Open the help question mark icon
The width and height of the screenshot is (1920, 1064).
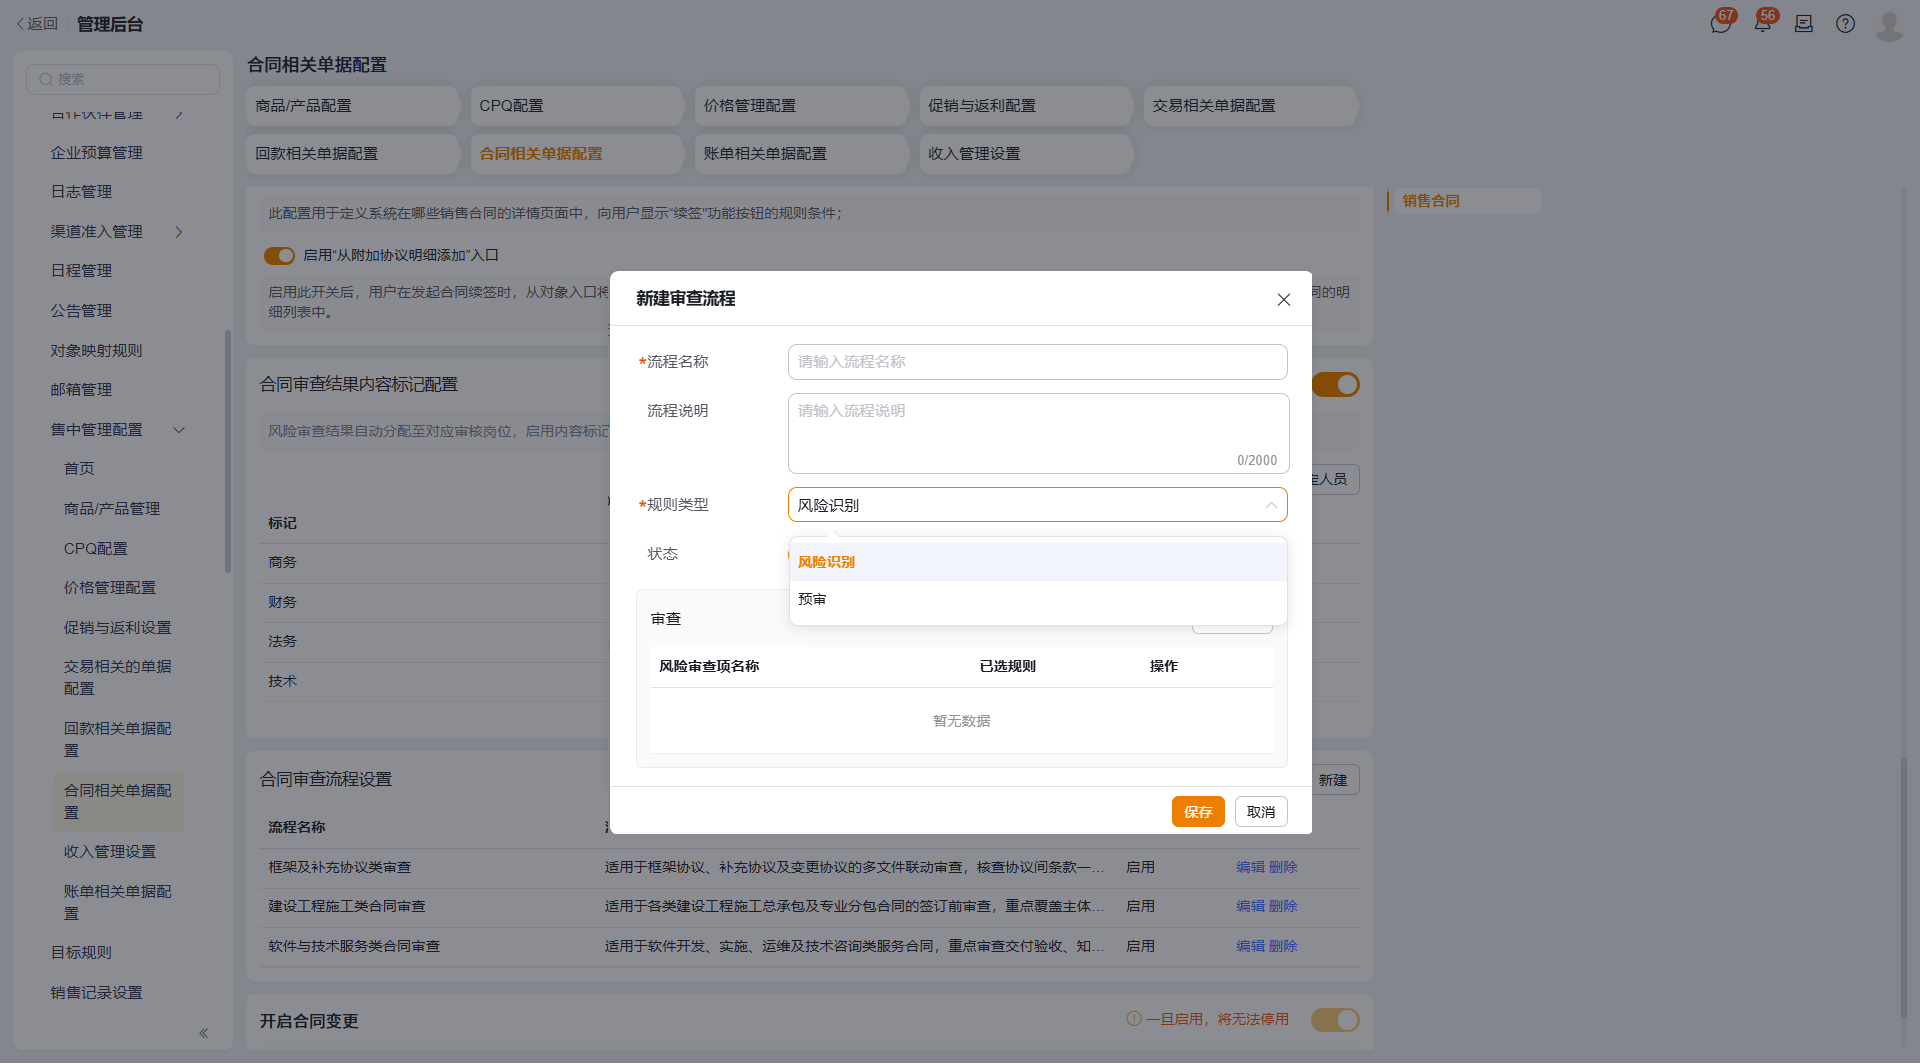(x=1845, y=23)
